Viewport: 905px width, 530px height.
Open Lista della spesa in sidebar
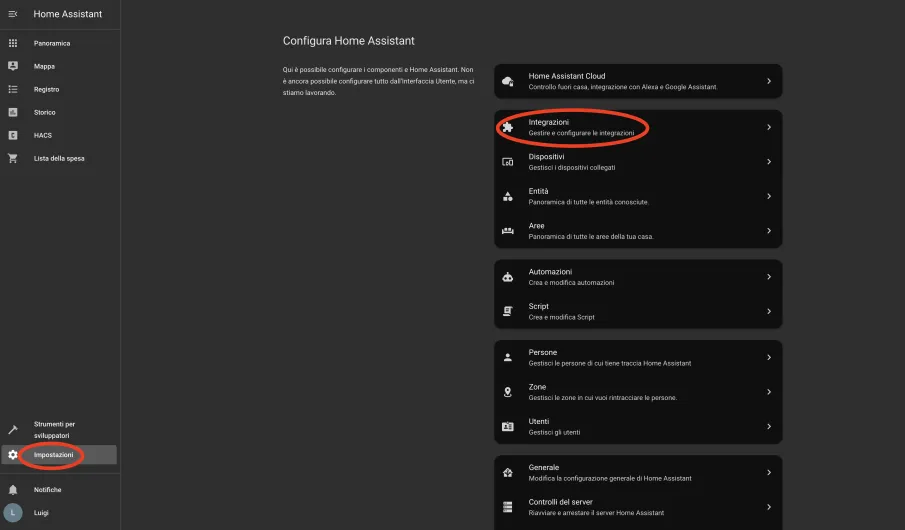[x=60, y=158]
